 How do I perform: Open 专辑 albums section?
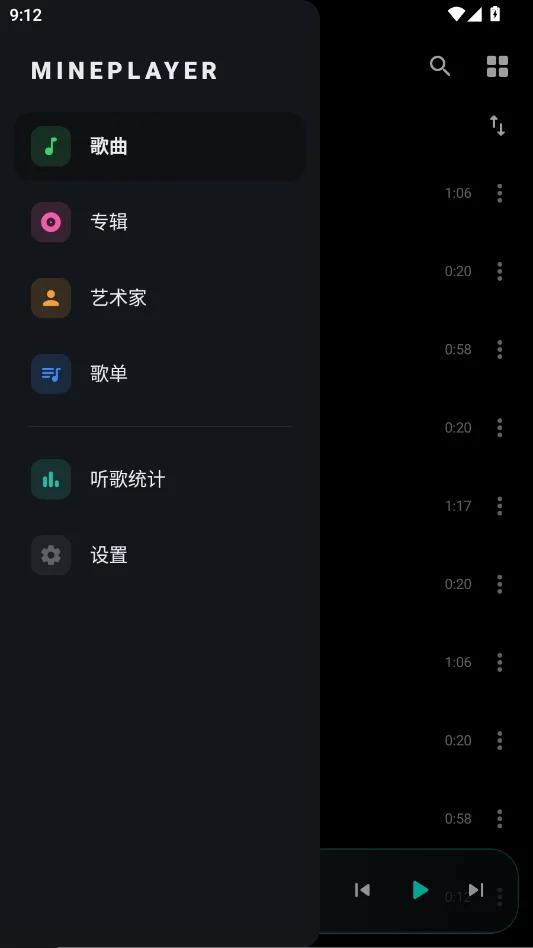pyautogui.click(x=160, y=222)
